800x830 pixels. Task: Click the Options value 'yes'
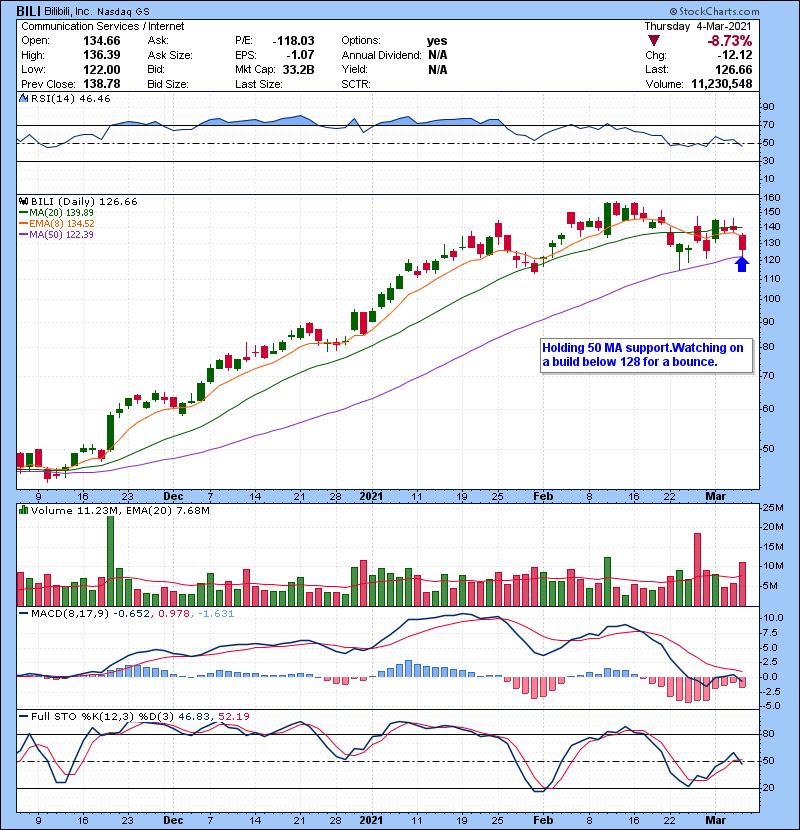pyautogui.click(x=437, y=41)
